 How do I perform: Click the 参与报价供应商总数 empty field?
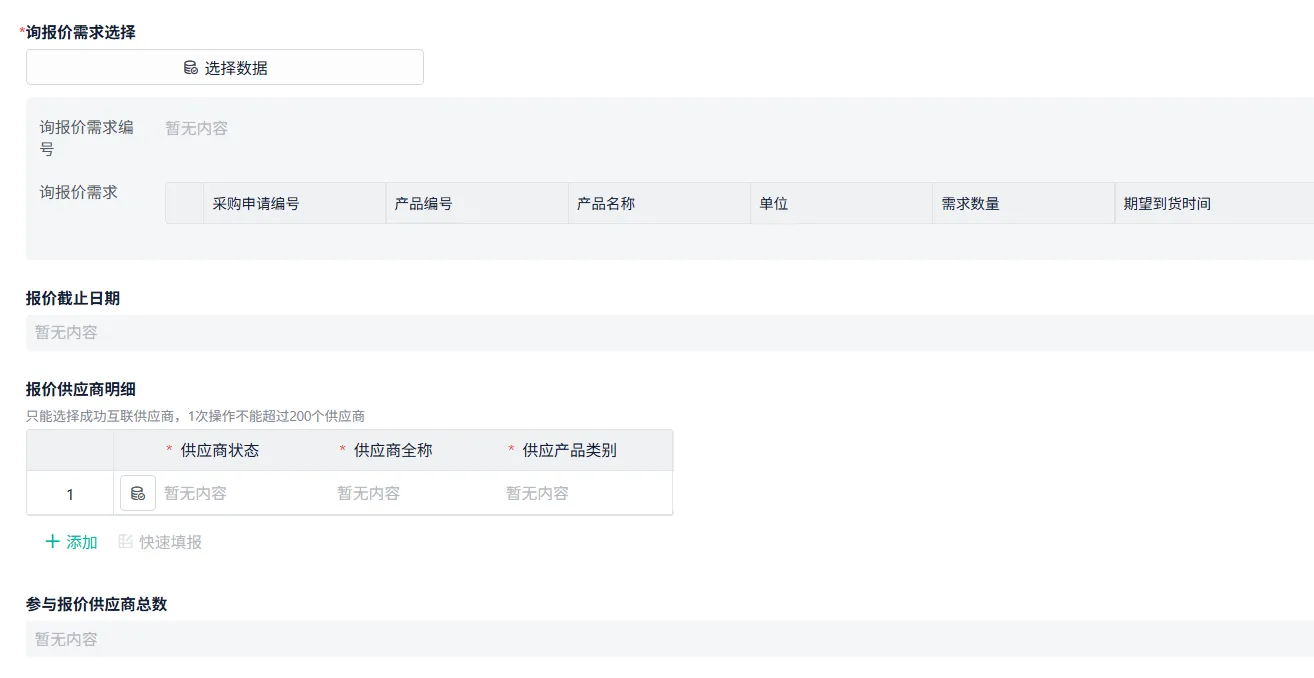coord(670,639)
